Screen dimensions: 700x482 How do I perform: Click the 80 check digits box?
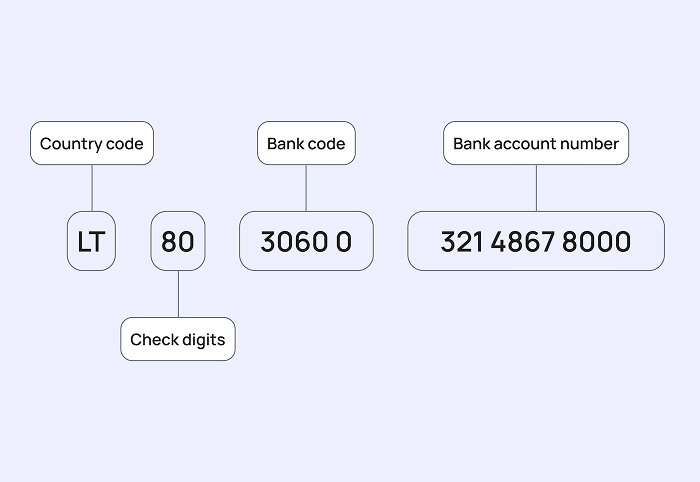pos(178,241)
